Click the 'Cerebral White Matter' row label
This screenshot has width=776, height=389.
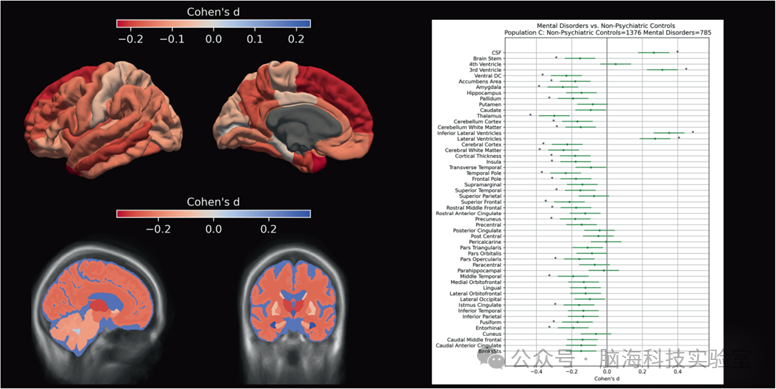474,150
